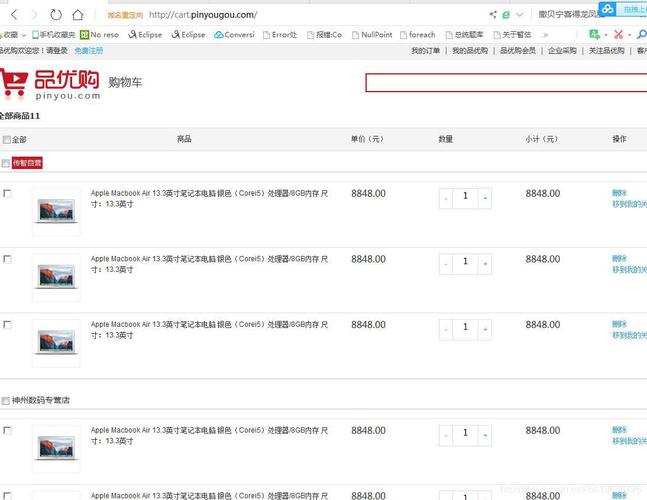Decrease quantity of first 传智自营 item
647x500 pixels.
(446, 198)
